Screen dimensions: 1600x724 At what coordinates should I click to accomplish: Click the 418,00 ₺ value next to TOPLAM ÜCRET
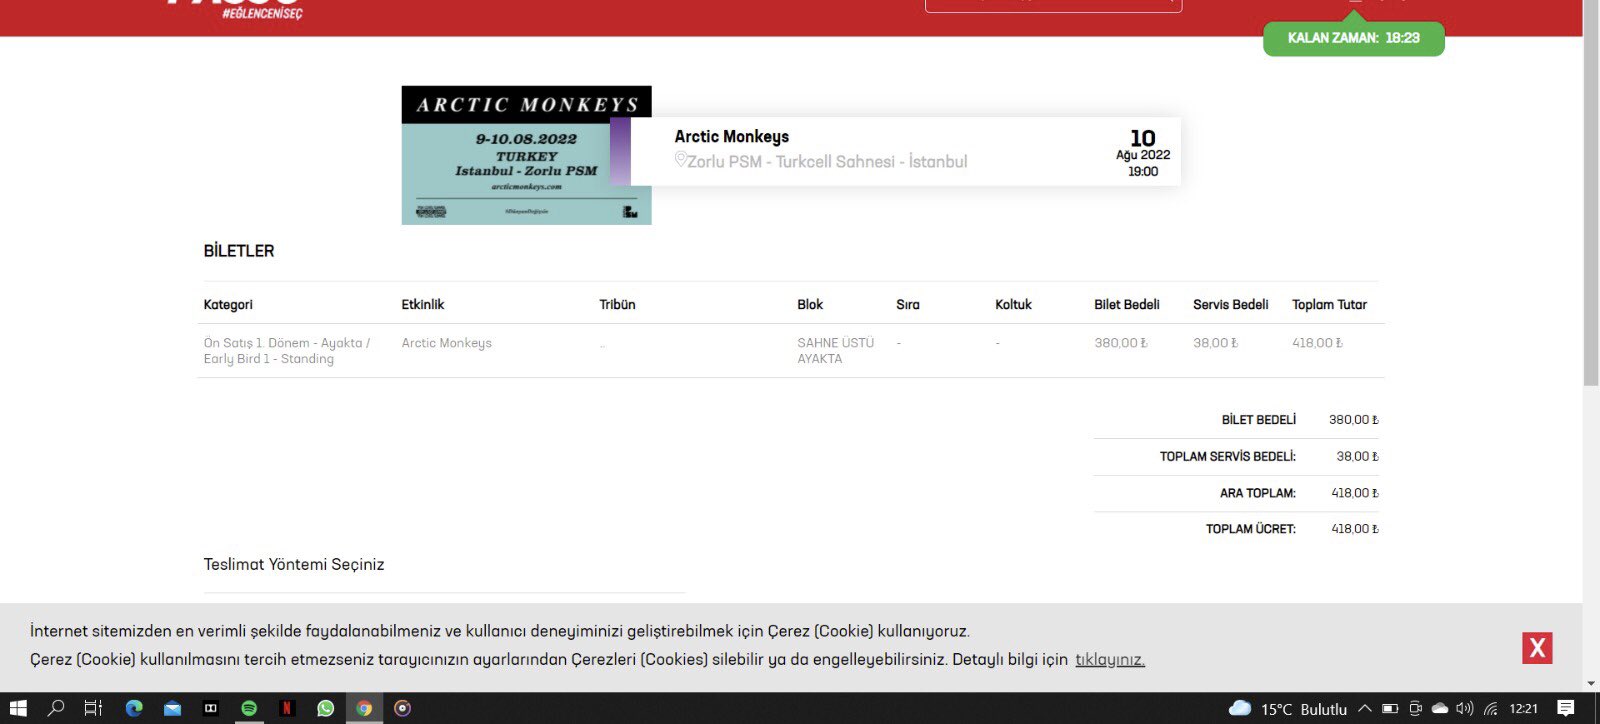point(1355,529)
